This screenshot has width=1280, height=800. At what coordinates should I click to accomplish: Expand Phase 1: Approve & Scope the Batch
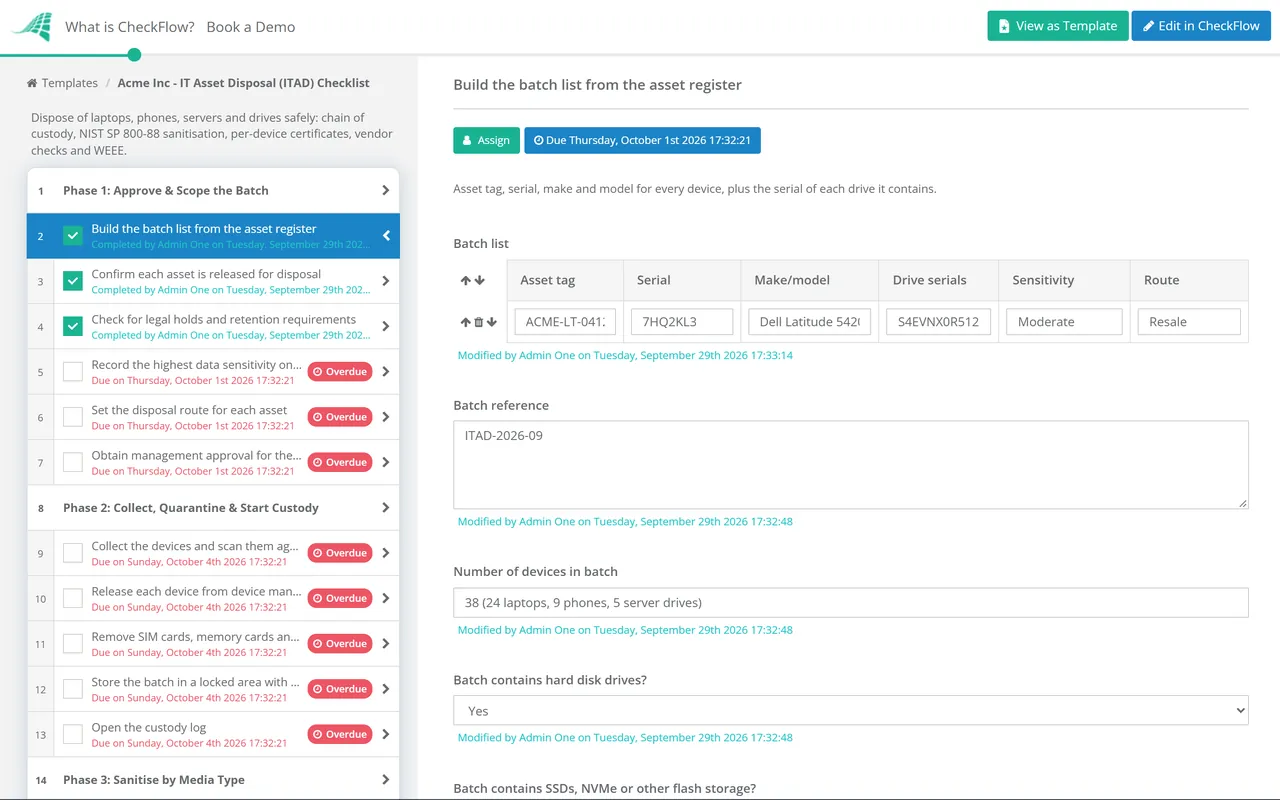[x=213, y=190]
